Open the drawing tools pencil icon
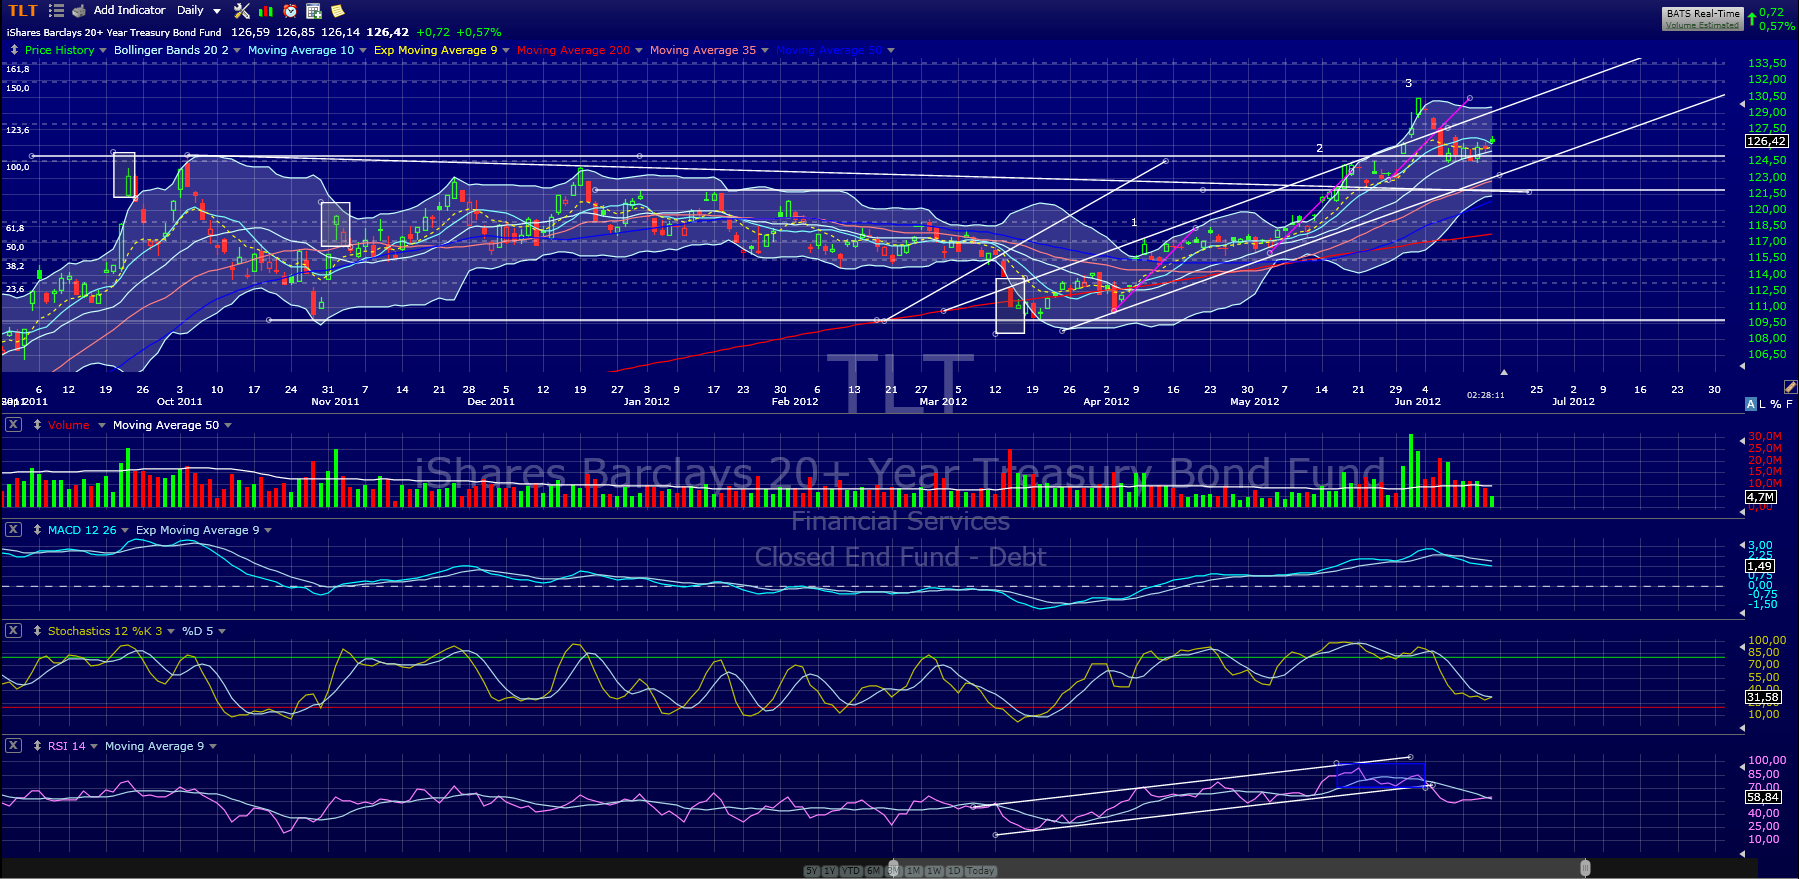Image resolution: width=1799 pixels, height=879 pixels. 1790,387
